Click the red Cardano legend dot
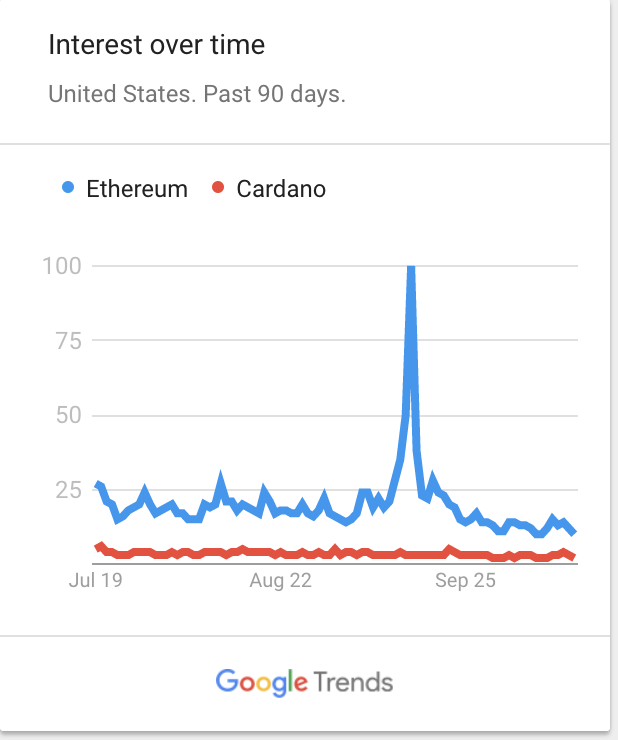The width and height of the screenshot is (618, 740). [217, 188]
